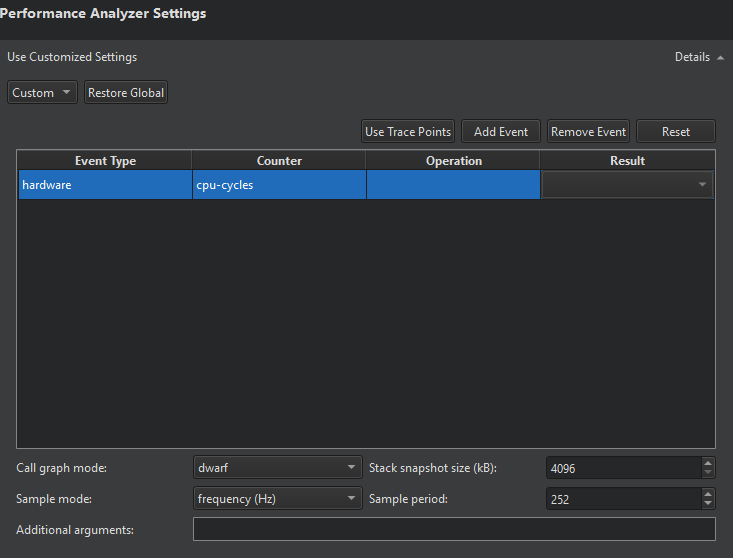Increase Stack snapshot size with up arrow
The height and width of the screenshot is (558, 733).
click(x=708, y=463)
